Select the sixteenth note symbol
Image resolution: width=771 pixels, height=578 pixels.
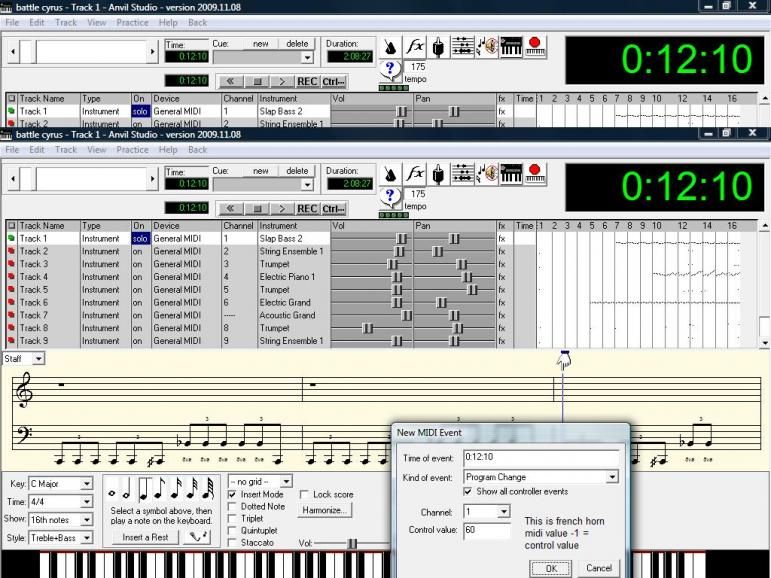(x=176, y=489)
